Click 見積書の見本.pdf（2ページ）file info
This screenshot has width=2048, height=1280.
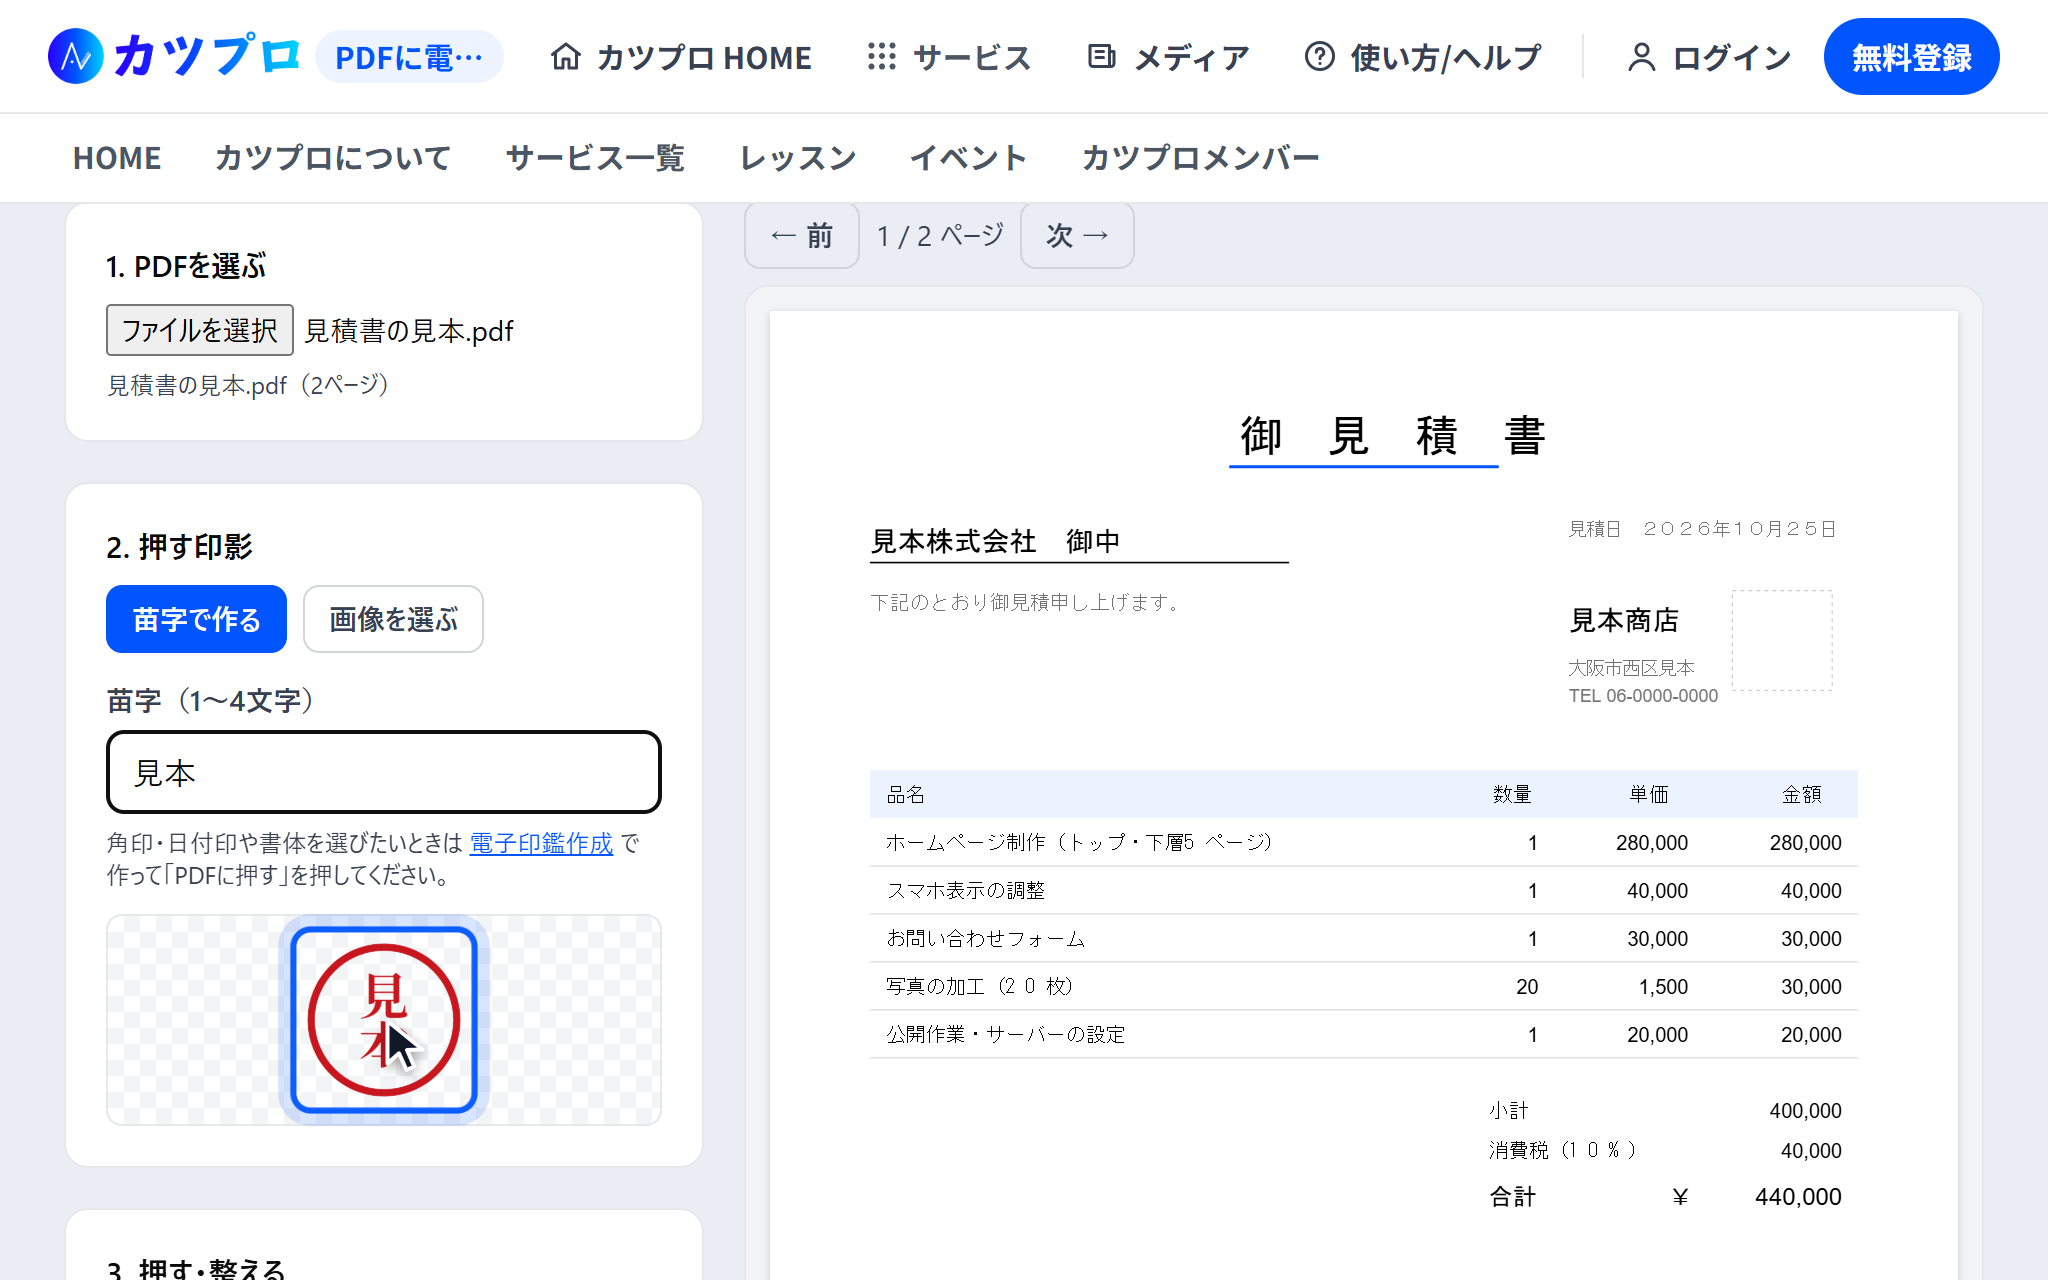coord(248,385)
